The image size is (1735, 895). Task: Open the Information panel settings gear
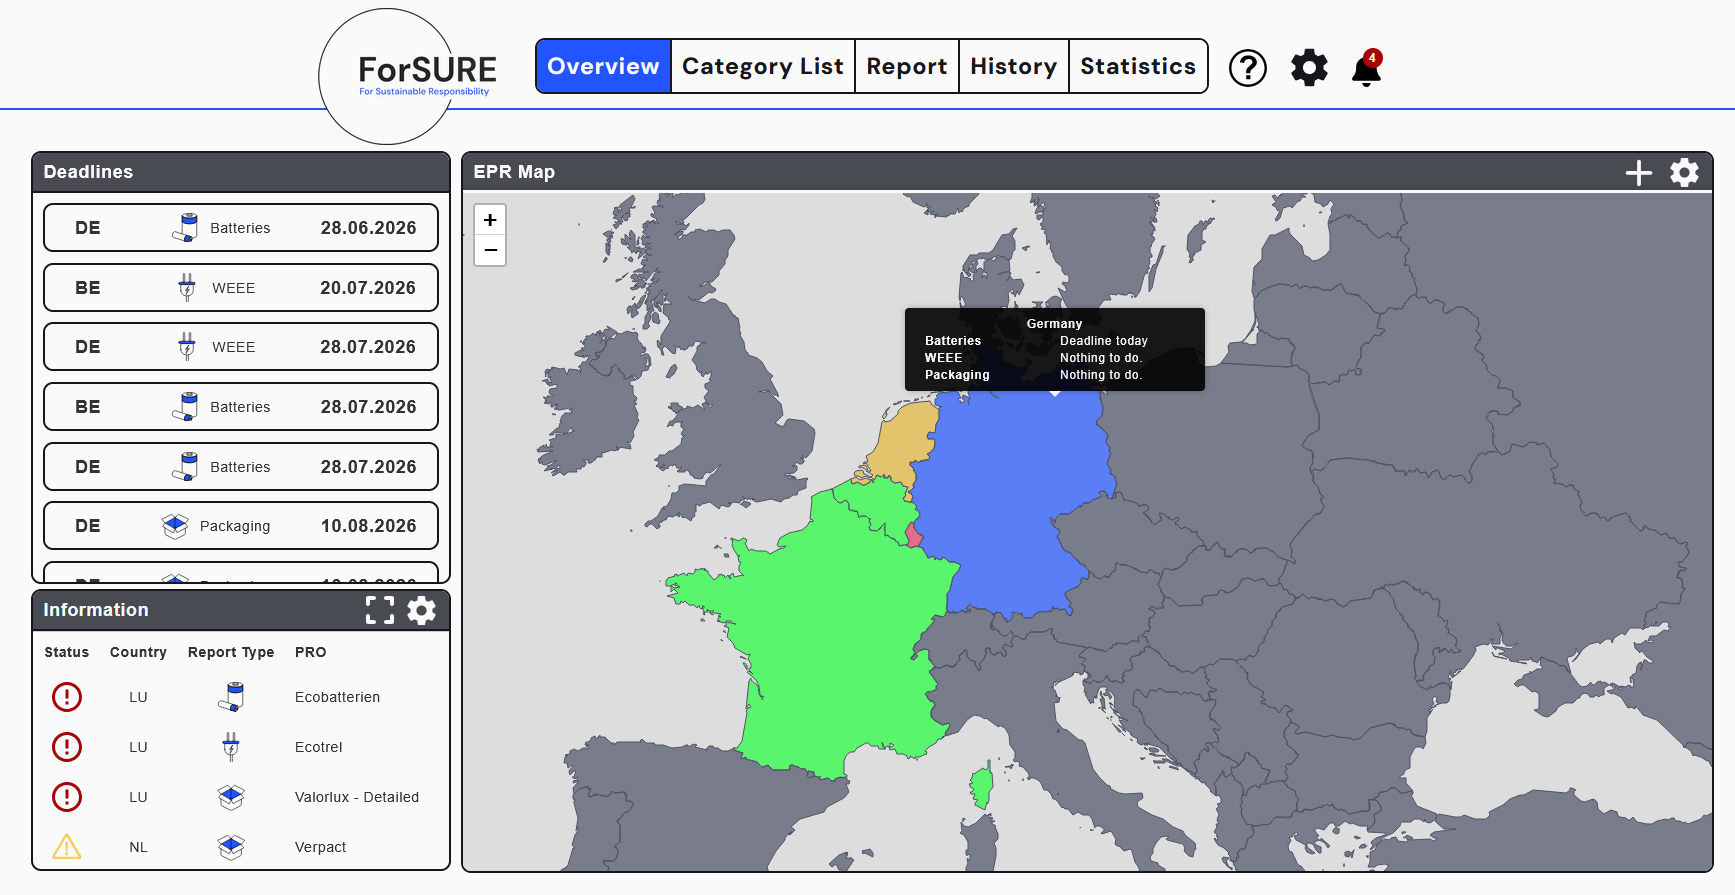click(x=422, y=610)
